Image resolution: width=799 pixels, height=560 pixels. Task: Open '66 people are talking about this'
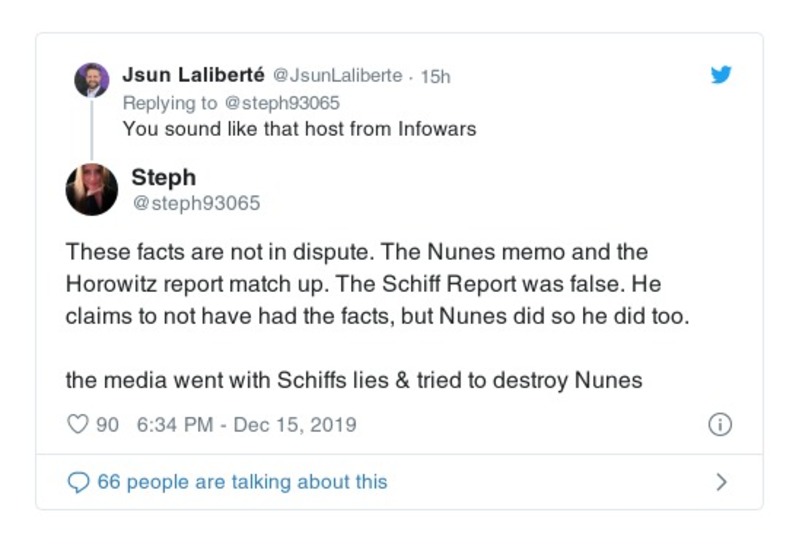coord(241,482)
